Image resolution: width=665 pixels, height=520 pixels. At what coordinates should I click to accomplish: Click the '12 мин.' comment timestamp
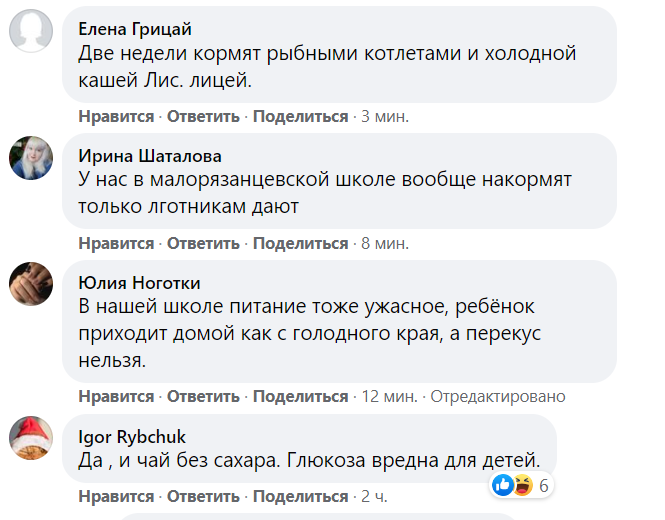pyautogui.click(x=389, y=397)
